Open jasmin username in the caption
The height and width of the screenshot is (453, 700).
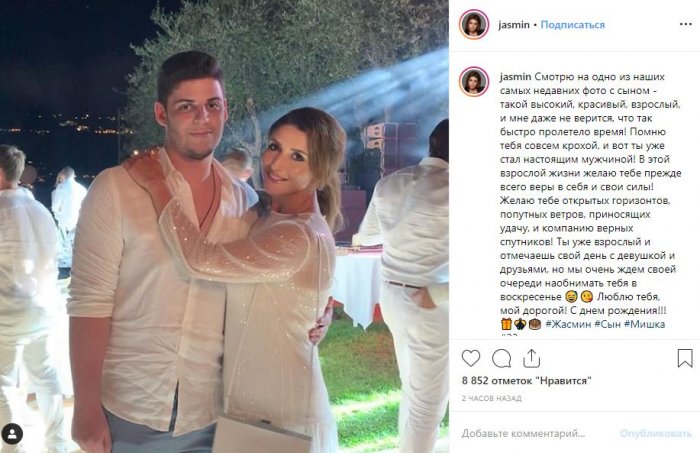coord(515,77)
